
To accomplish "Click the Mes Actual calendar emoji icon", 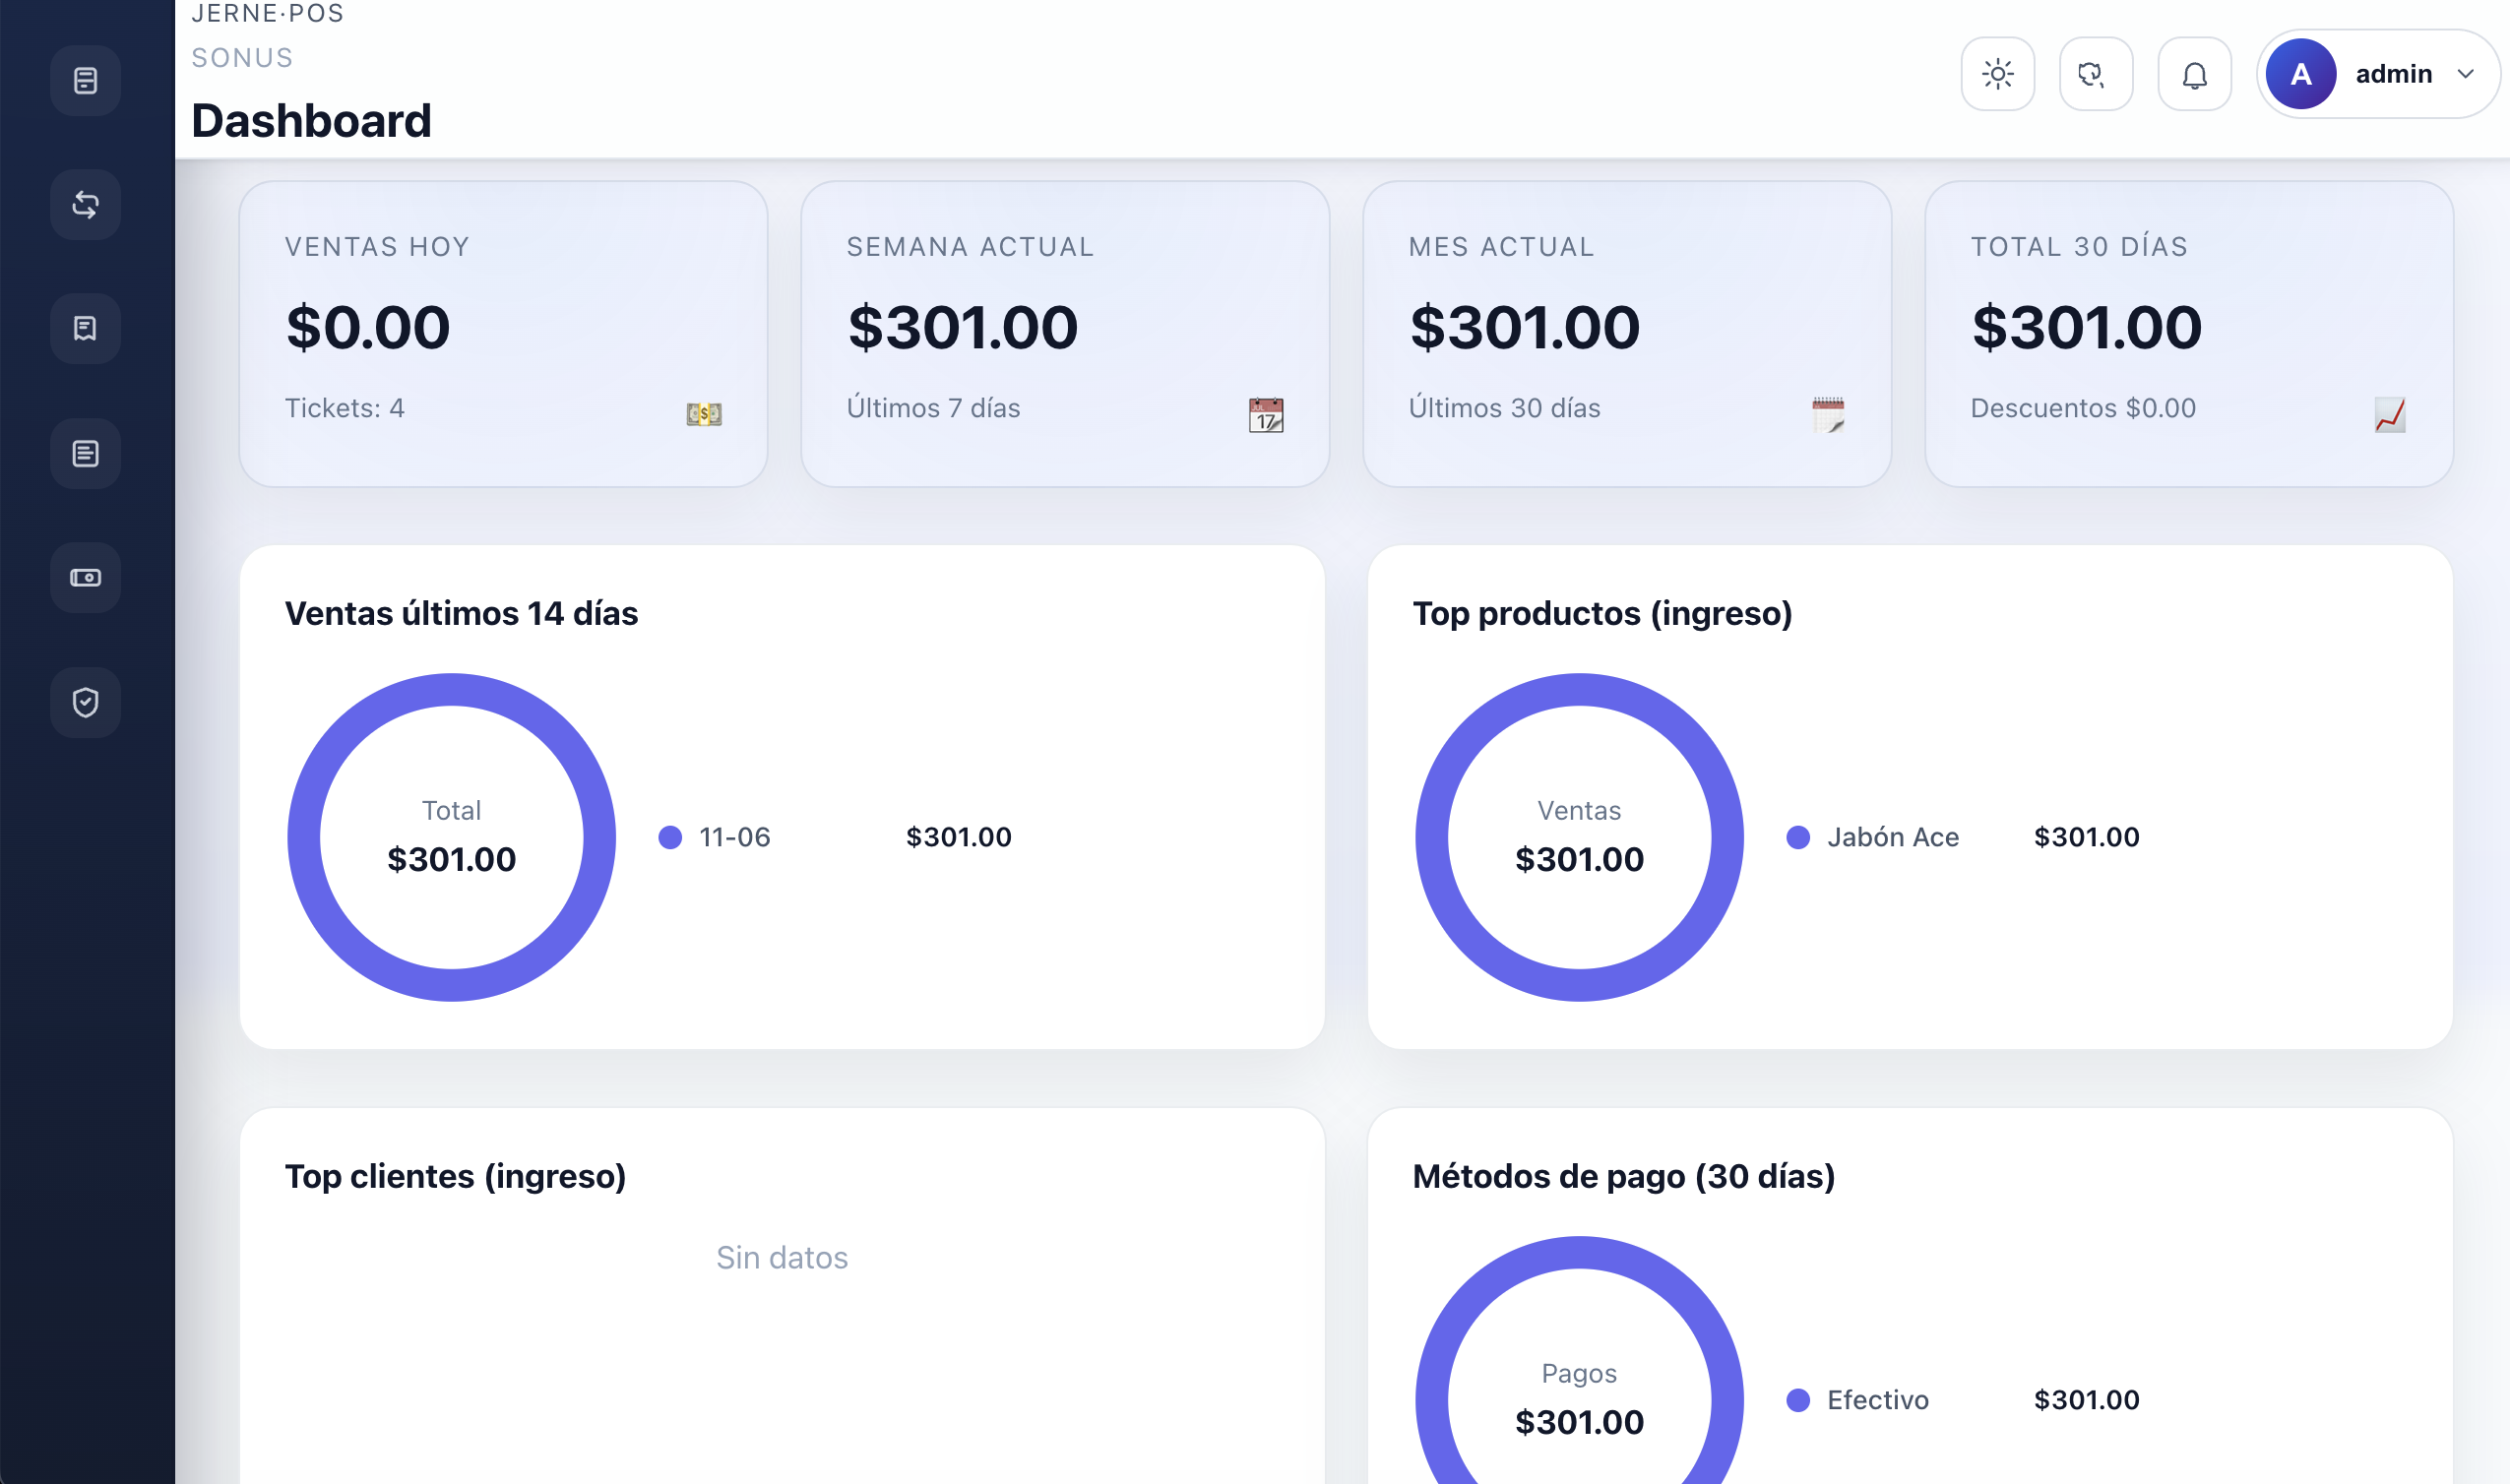I will pos(1827,413).
